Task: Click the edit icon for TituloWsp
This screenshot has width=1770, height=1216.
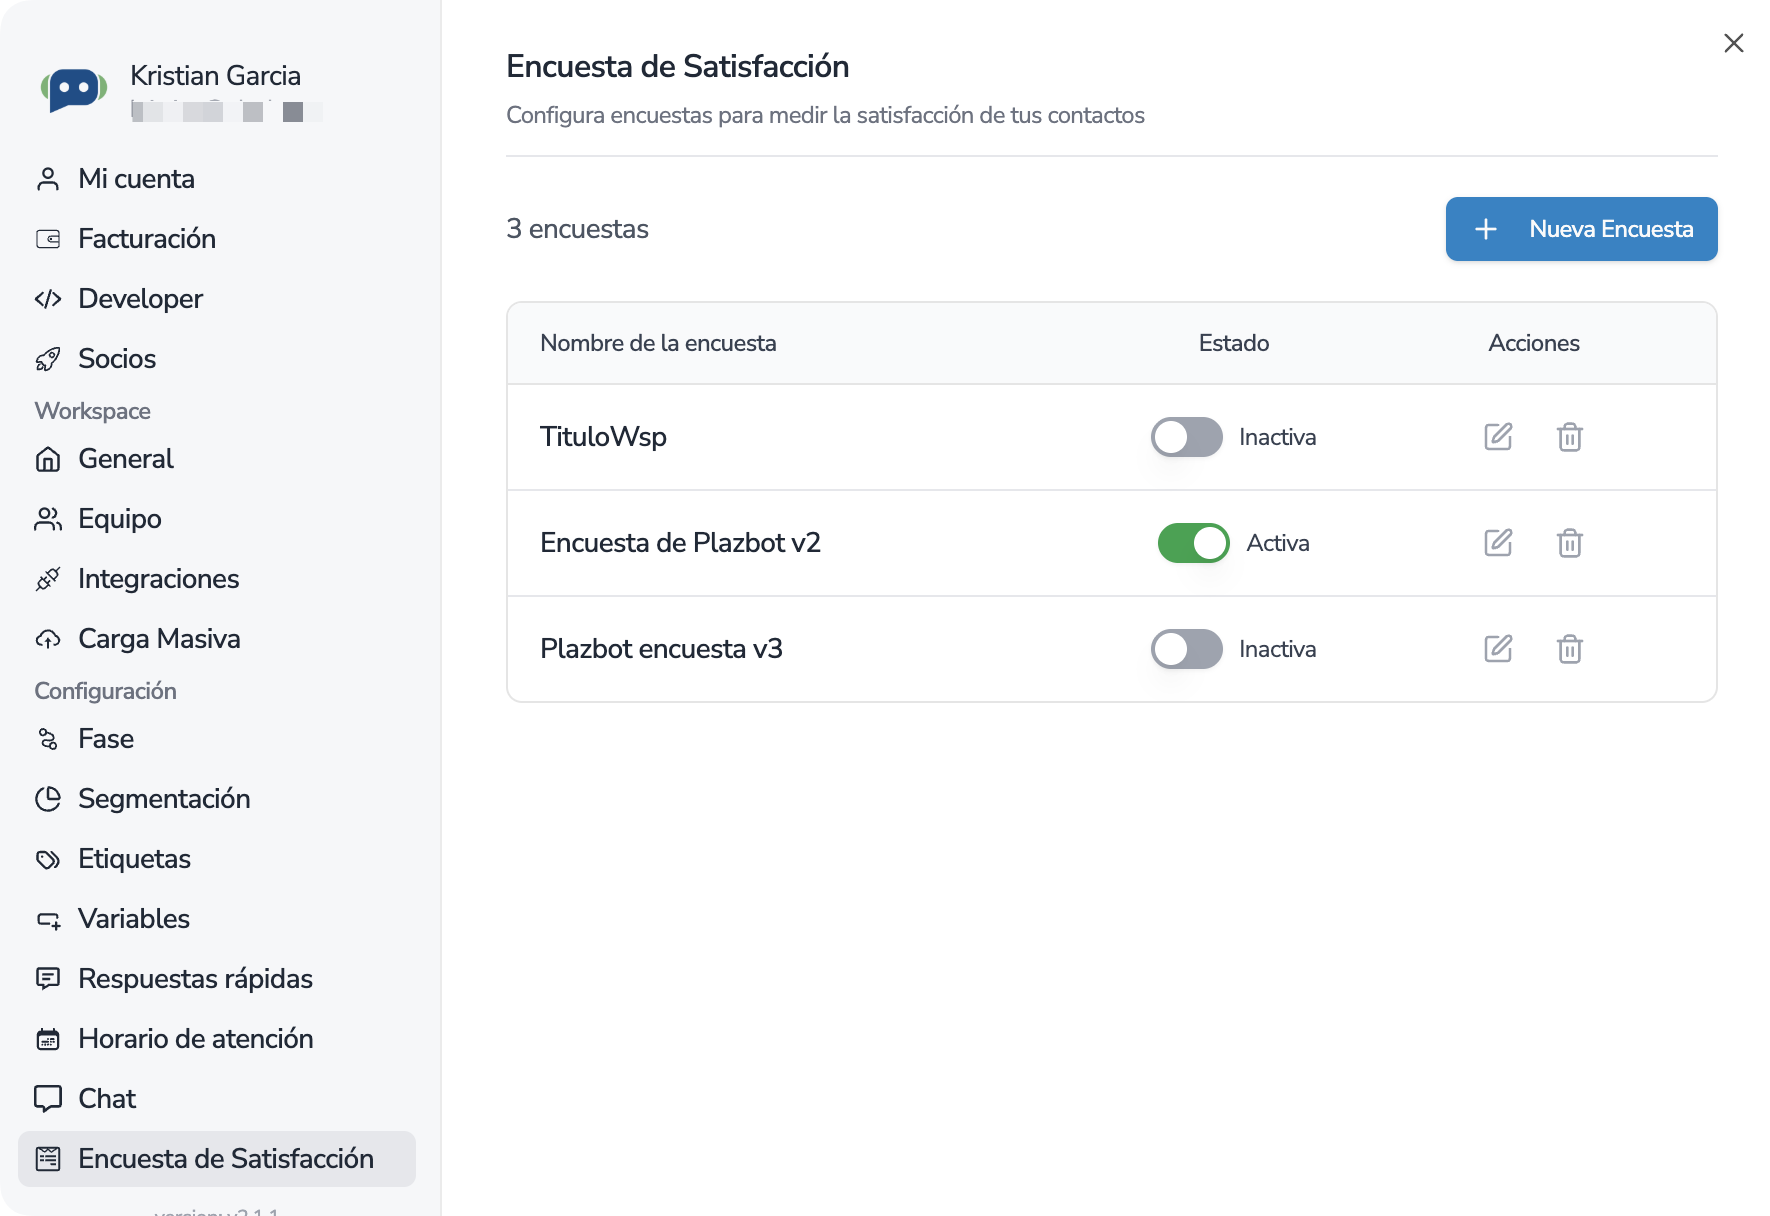Action: coord(1497,437)
